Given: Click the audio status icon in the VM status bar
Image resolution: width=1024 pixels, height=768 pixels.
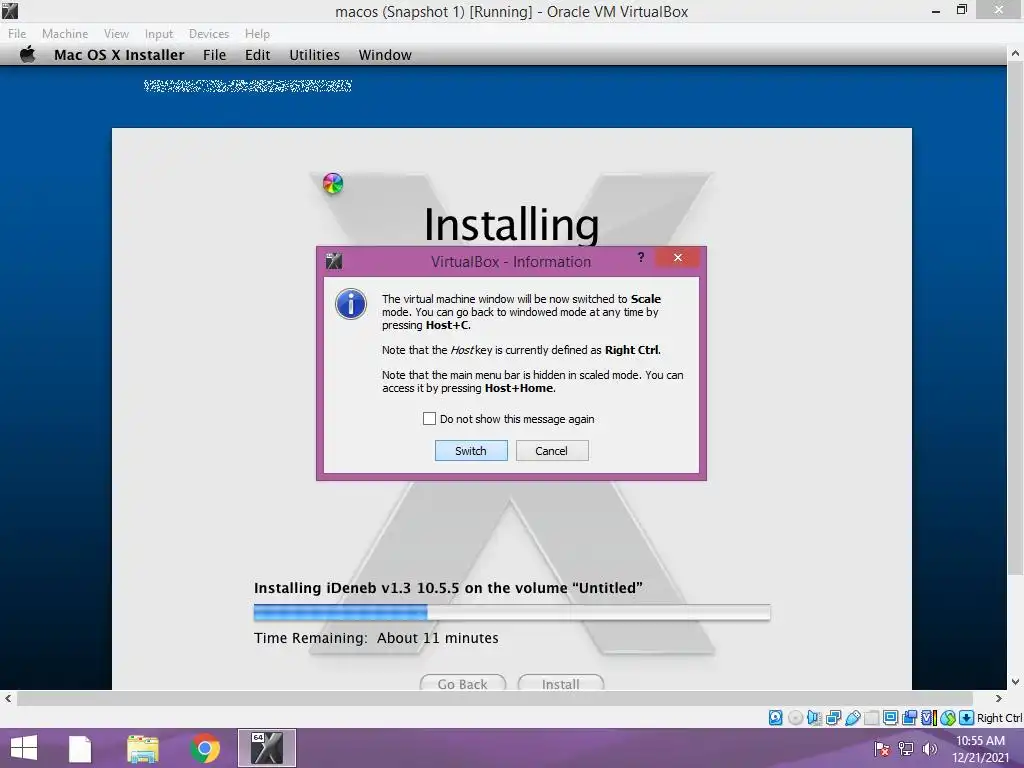Looking at the screenshot, I should [814, 718].
